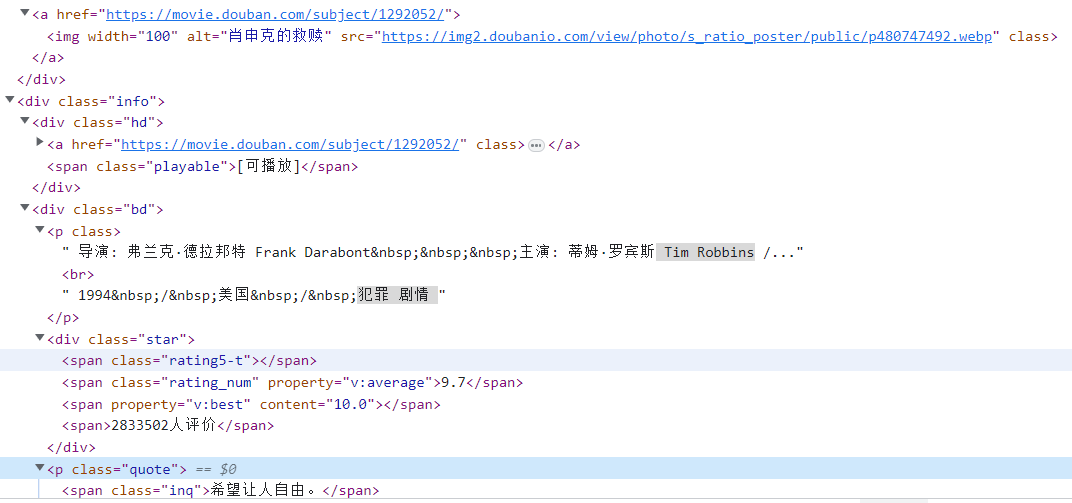Select the br element line

click(78, 274)
